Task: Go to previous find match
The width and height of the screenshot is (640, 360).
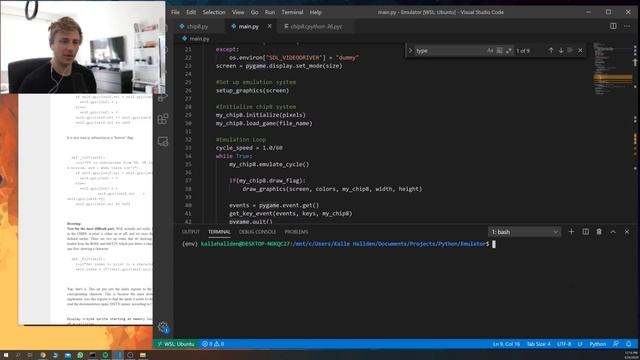Action: point(551,50)
